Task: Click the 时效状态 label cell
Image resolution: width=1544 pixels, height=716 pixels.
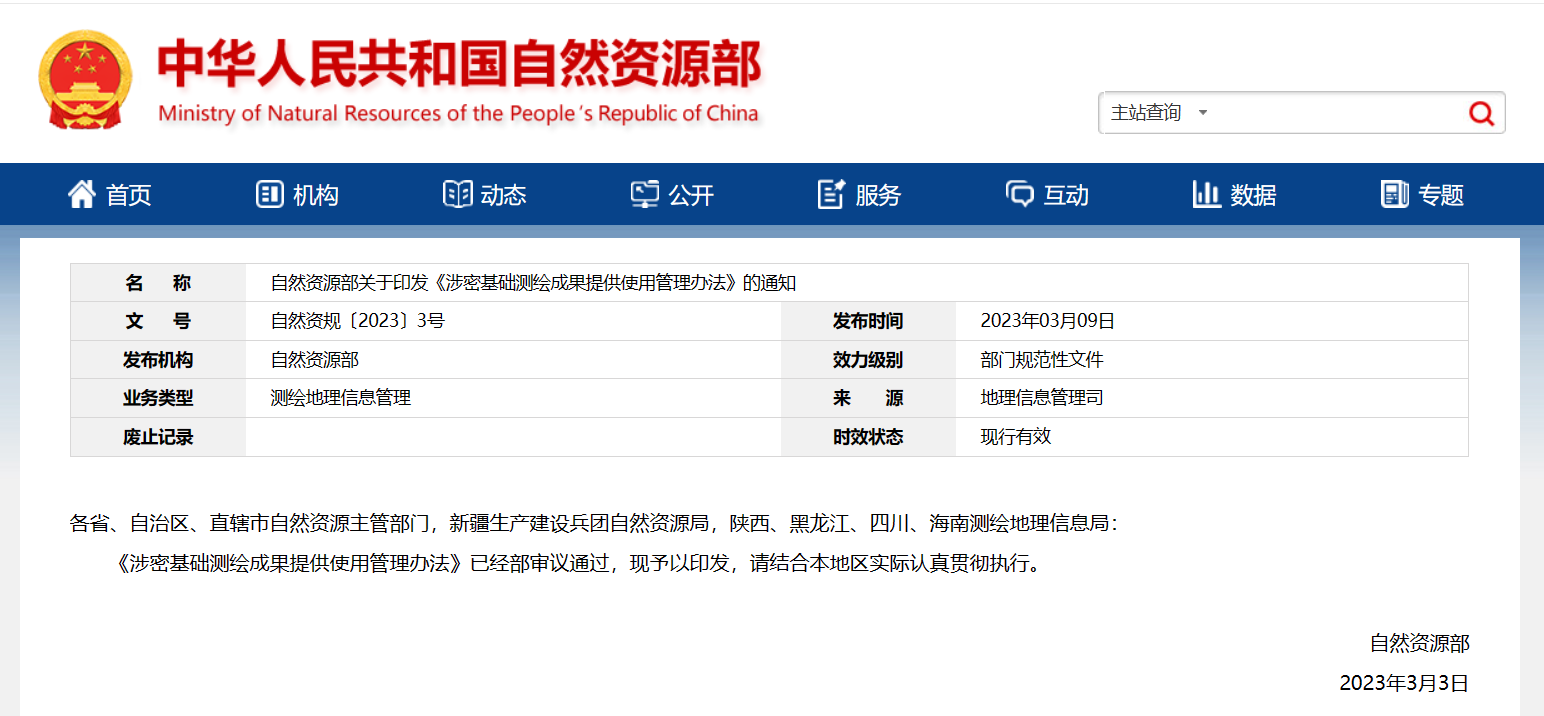Action: (868, 437)
